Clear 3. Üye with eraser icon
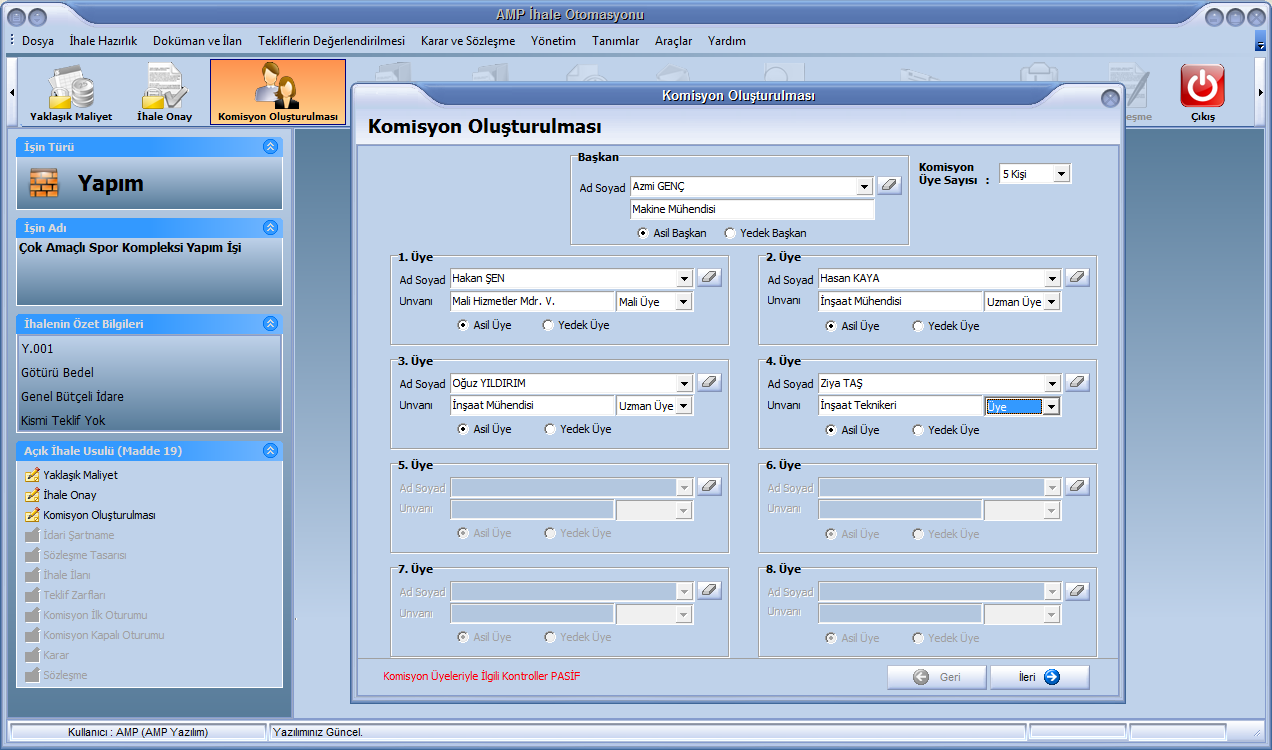 point(708,382)
